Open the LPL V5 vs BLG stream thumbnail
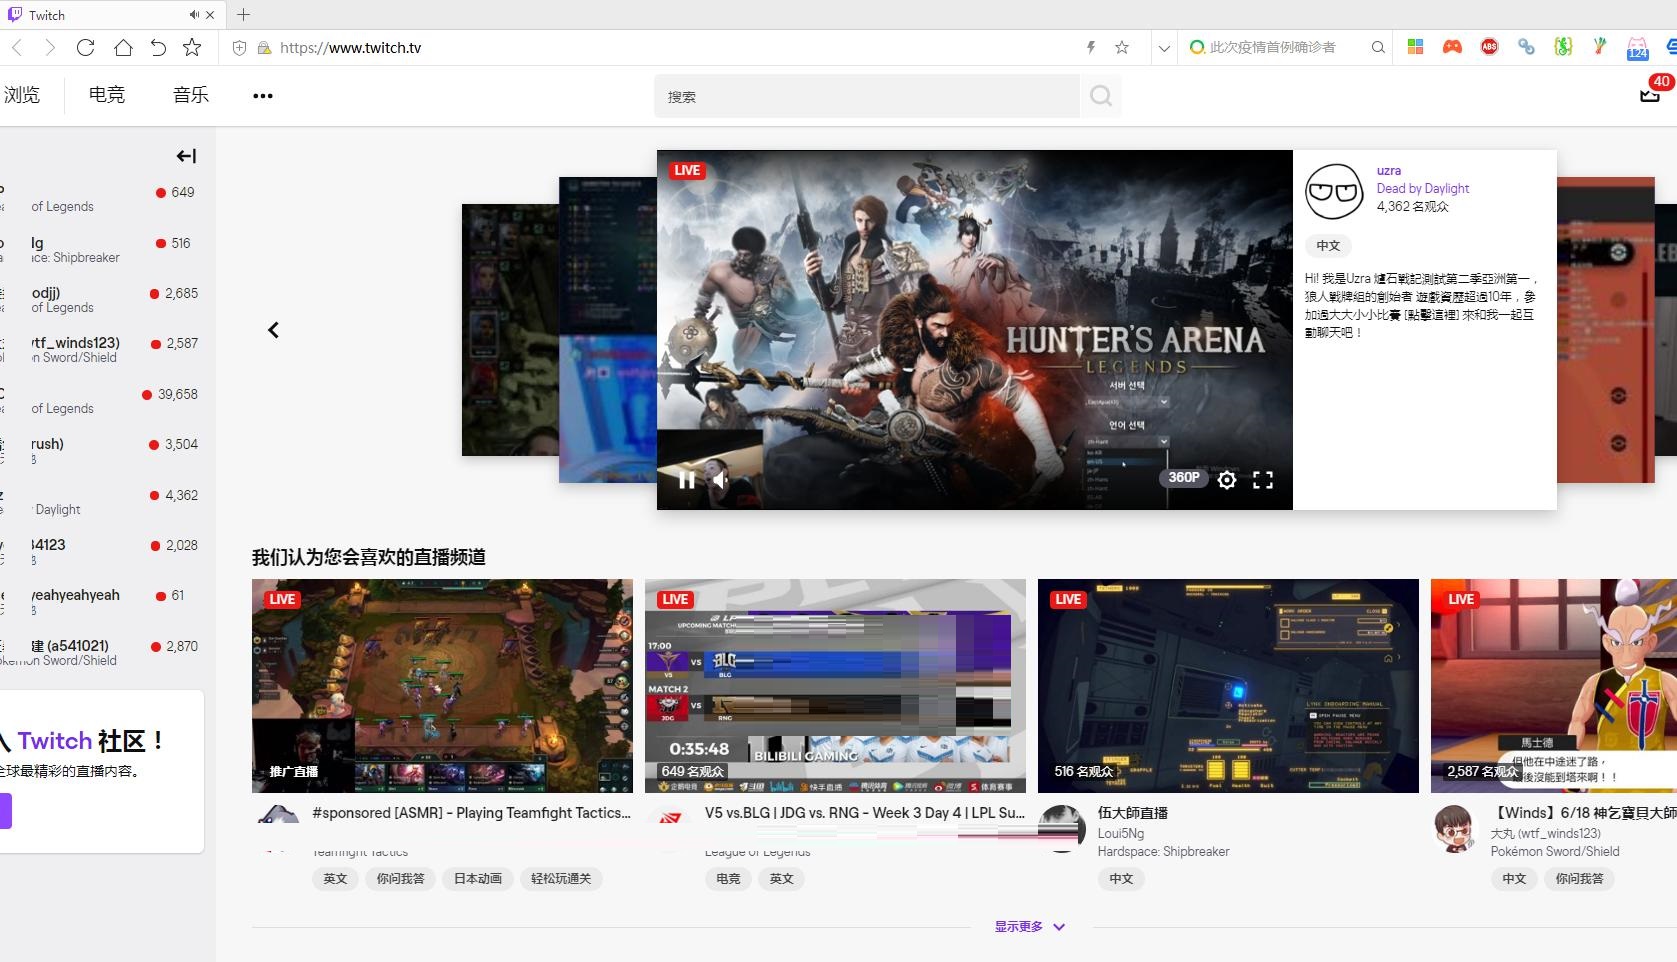Viewport: 1677px width, 962px height. coord(835,686)
